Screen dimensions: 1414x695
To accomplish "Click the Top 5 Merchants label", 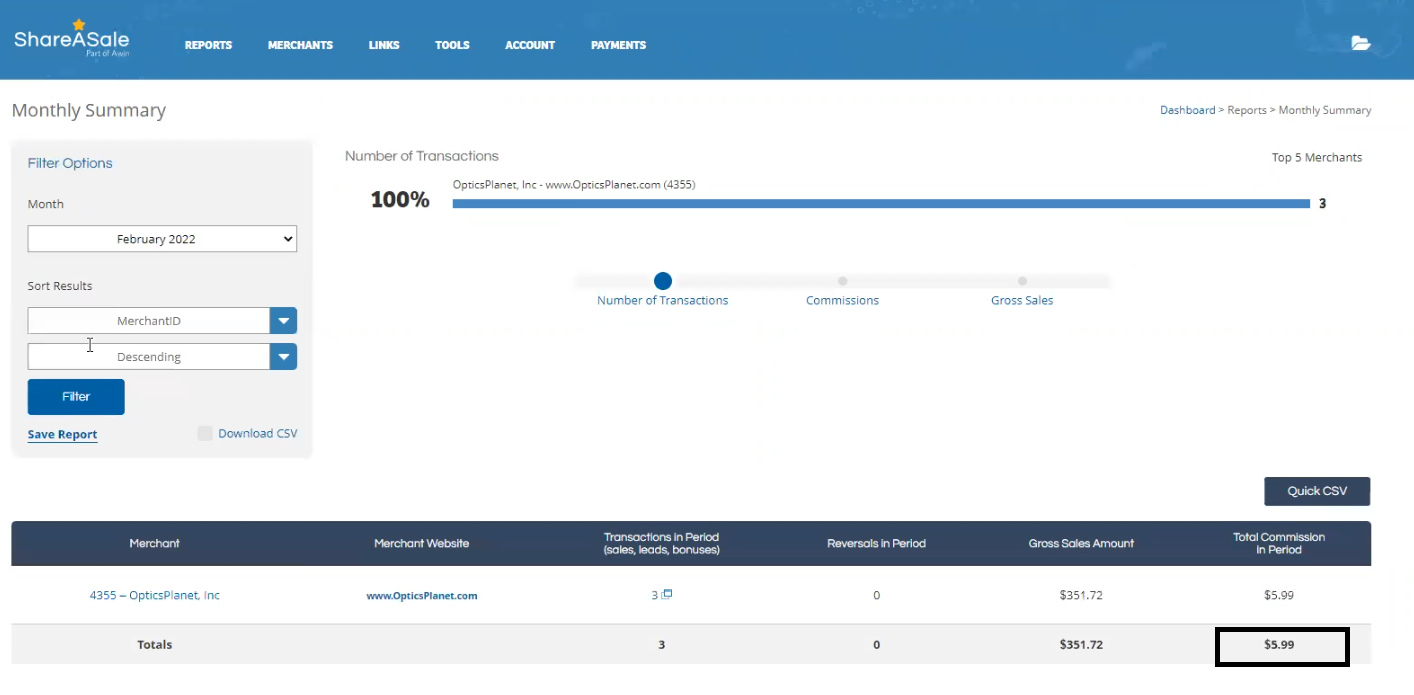I will click(x=1317, y=157).
